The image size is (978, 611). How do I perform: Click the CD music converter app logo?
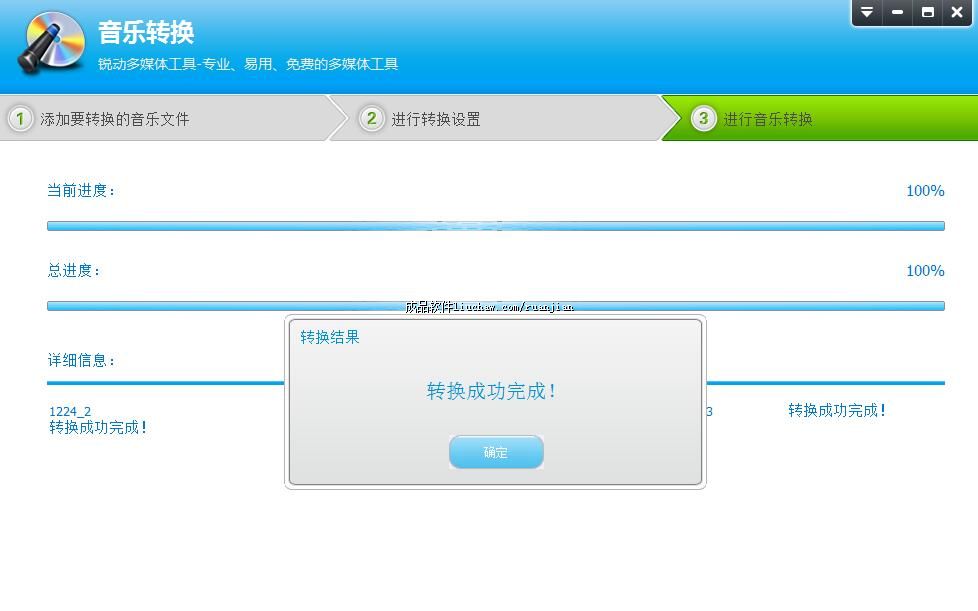point(52,45)
